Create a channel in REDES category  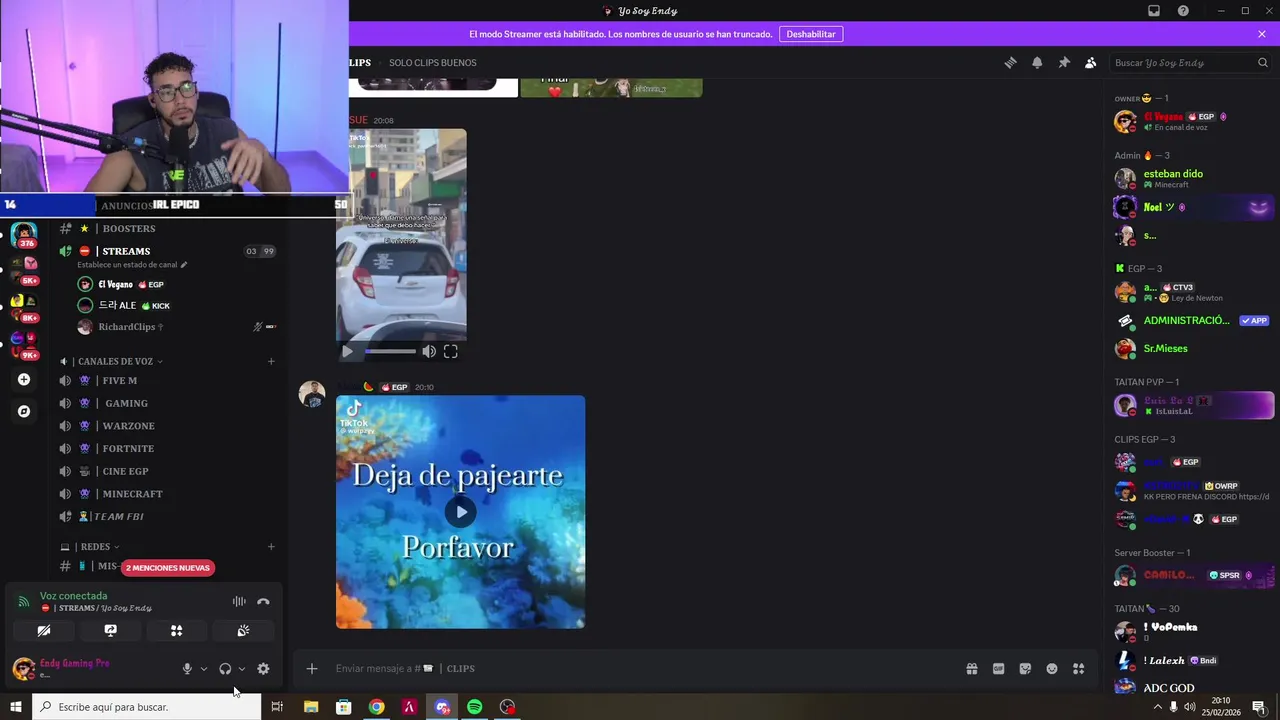[271, 547]
